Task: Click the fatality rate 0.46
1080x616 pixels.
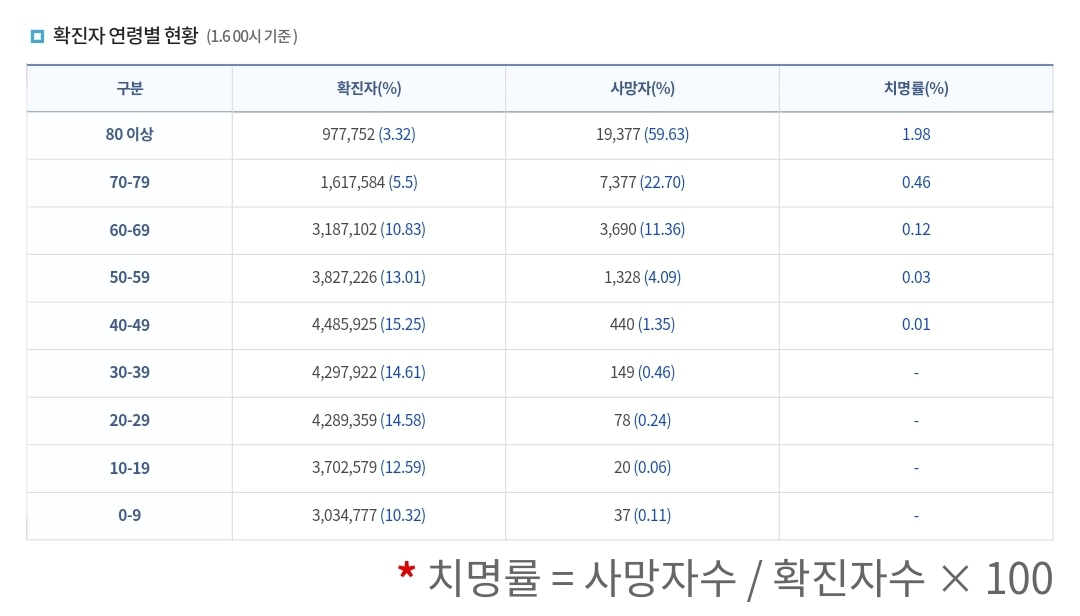Action: click(916, 183)
